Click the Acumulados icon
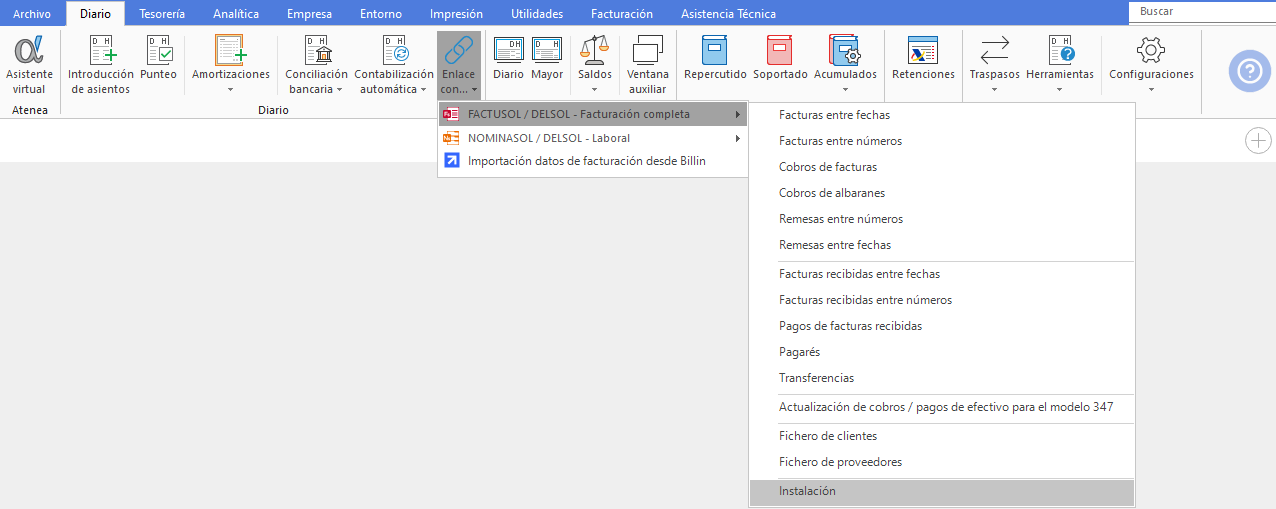Screen dimensions: 1276x509 point(845,50)
